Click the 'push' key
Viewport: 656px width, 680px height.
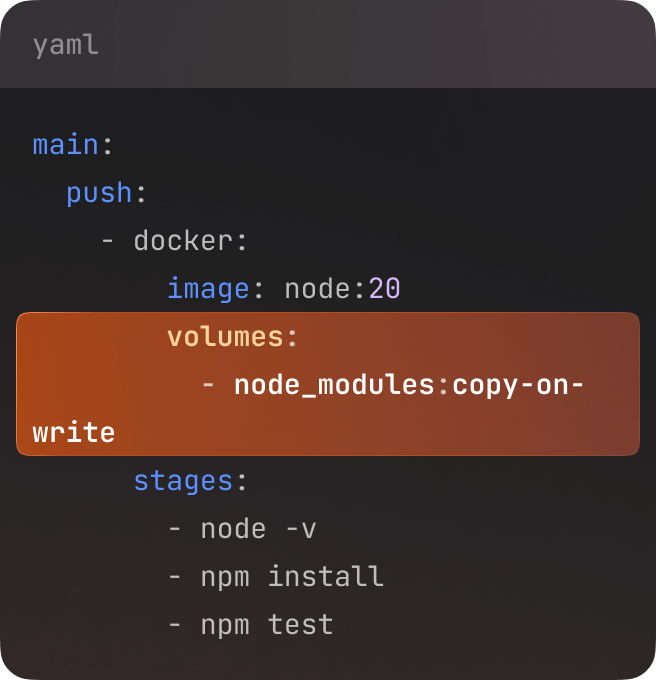(99, 193)
